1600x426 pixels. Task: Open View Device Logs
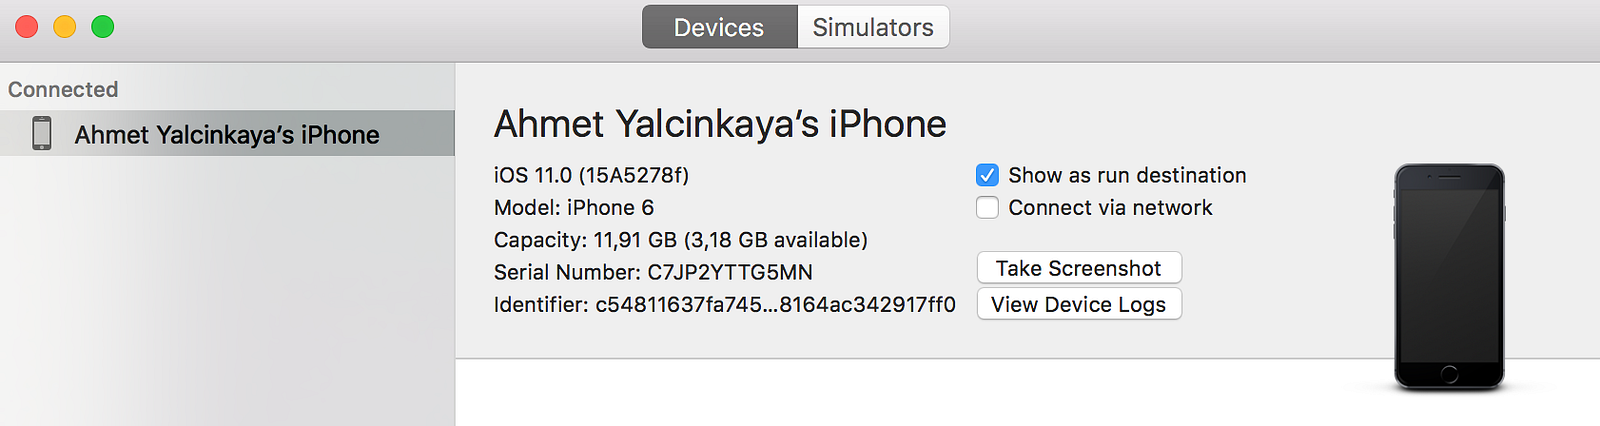click(x=1079, y=304)
